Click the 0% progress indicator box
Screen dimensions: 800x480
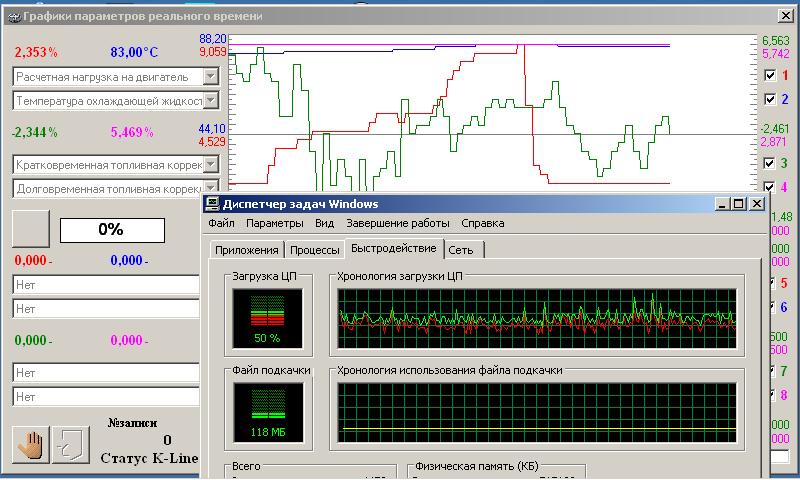point(112,229)
